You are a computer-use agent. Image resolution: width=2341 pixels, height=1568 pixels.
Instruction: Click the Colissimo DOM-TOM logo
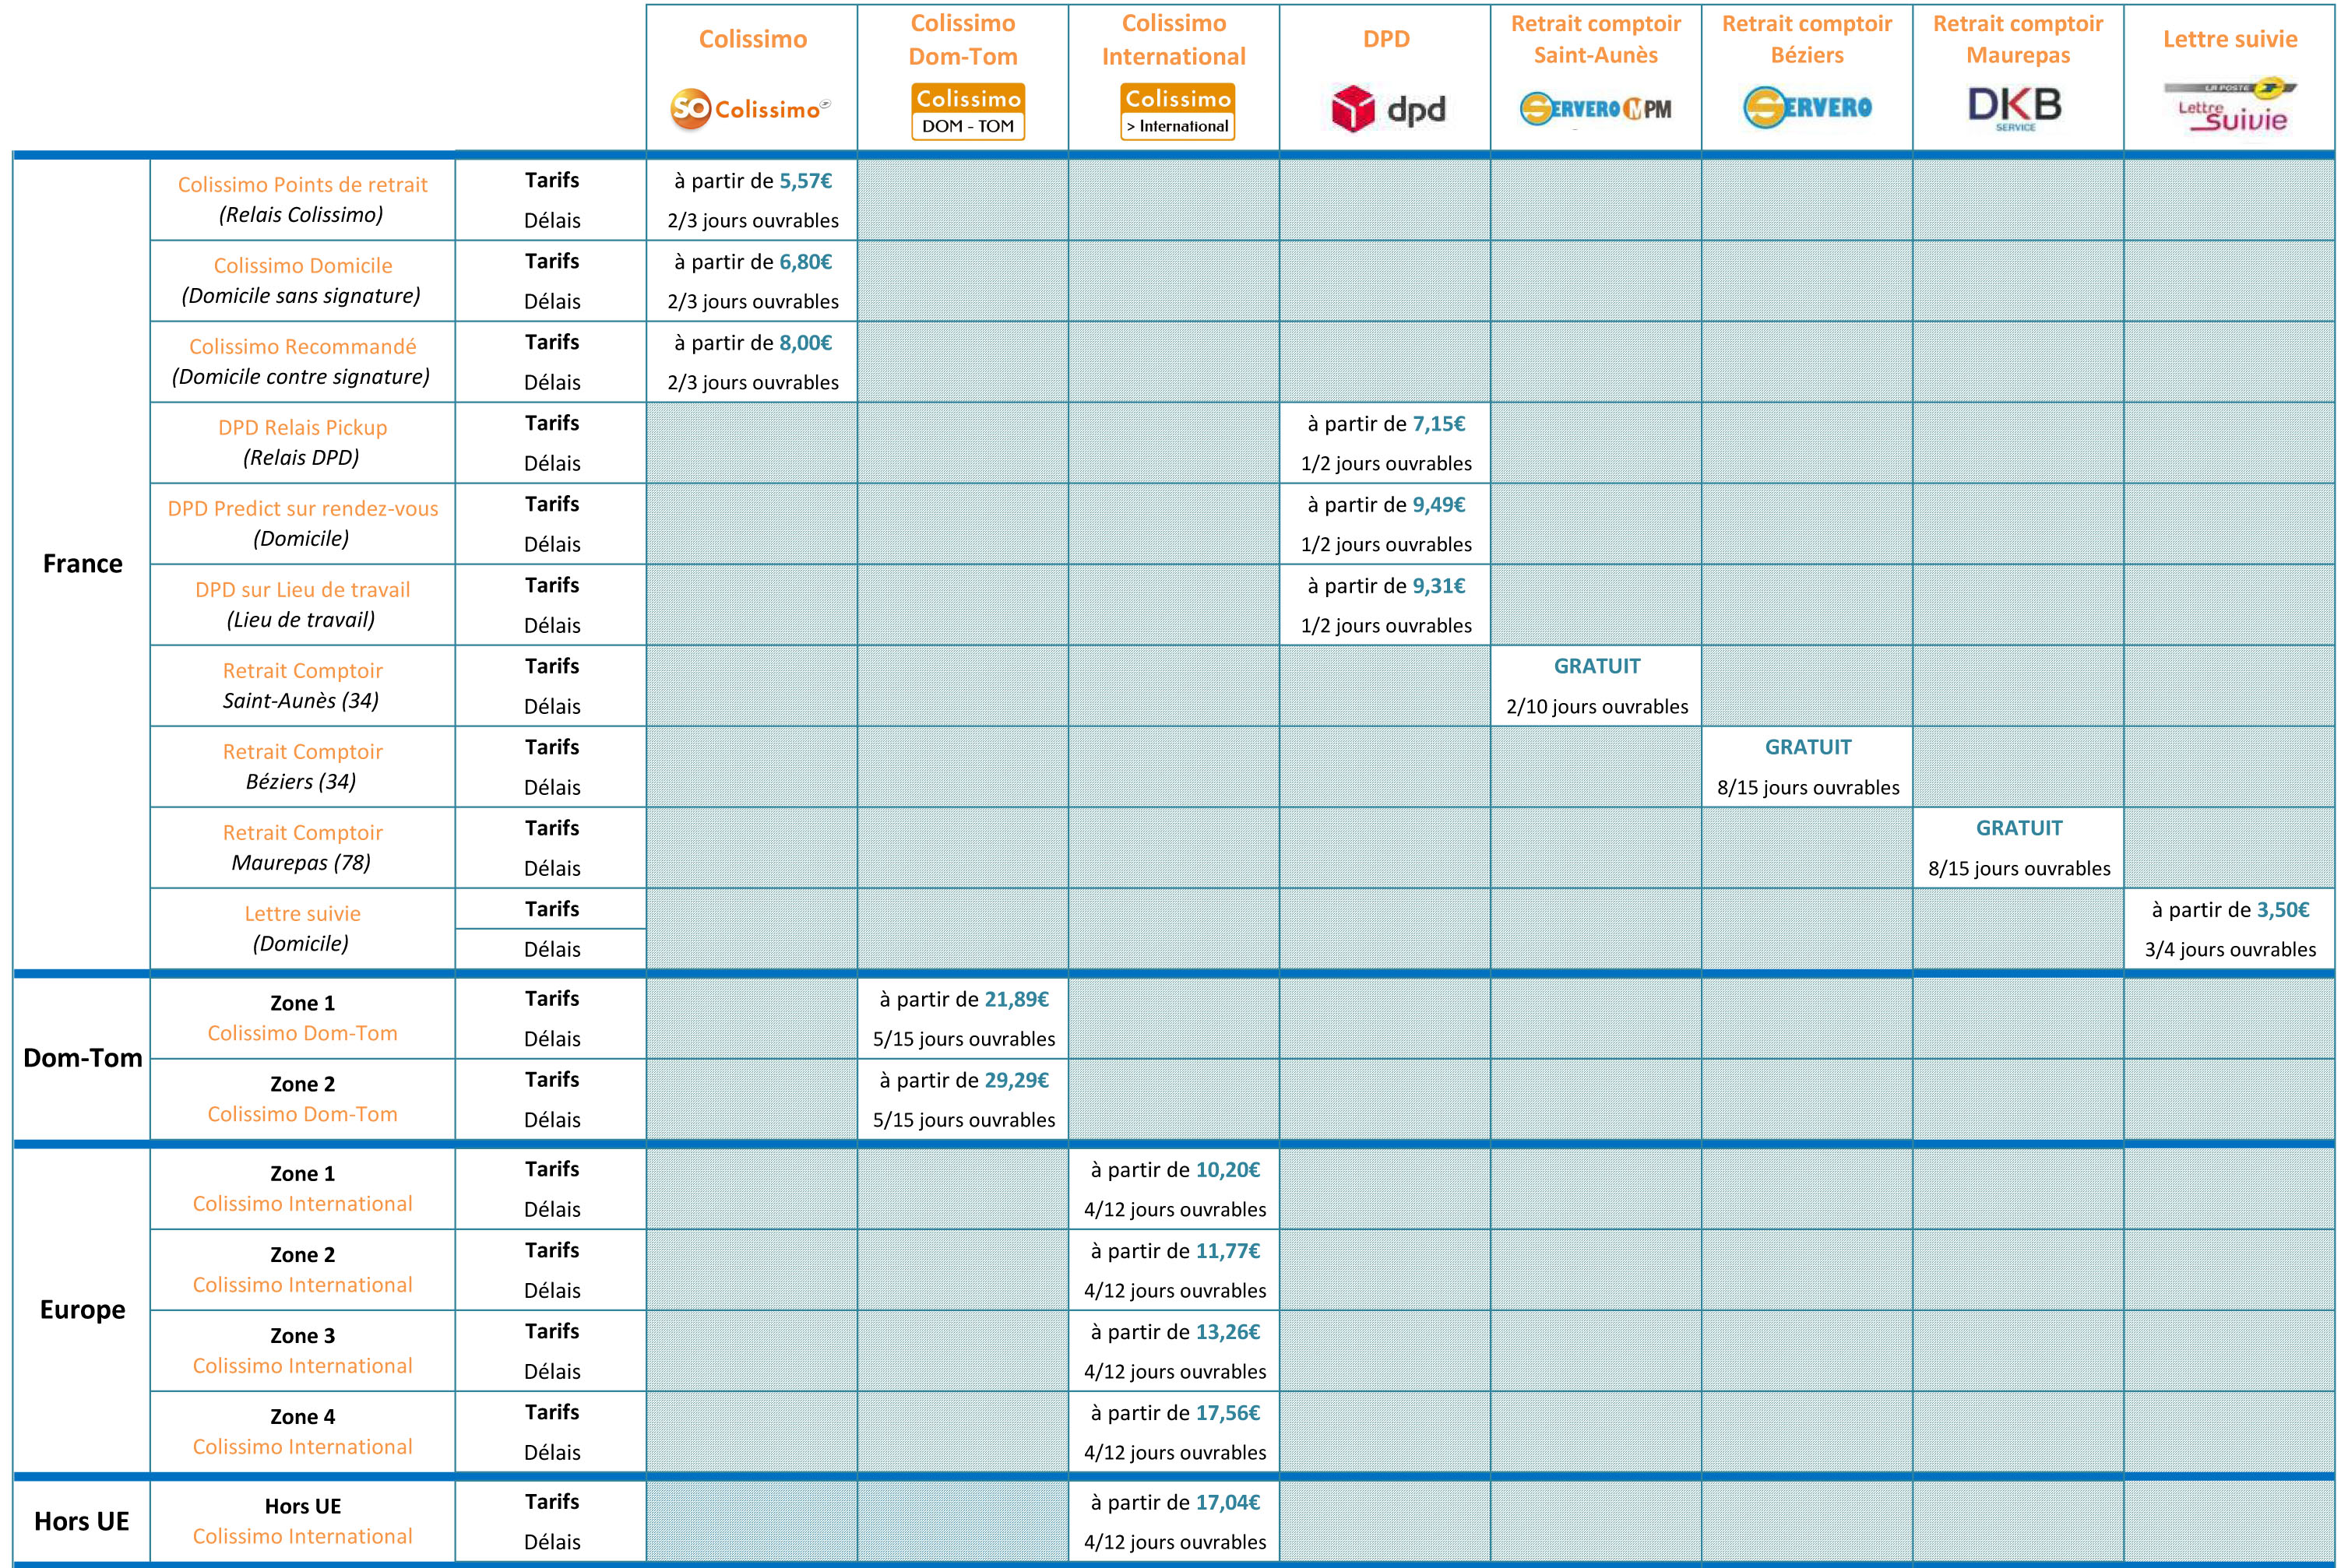[x=967, y=112]
